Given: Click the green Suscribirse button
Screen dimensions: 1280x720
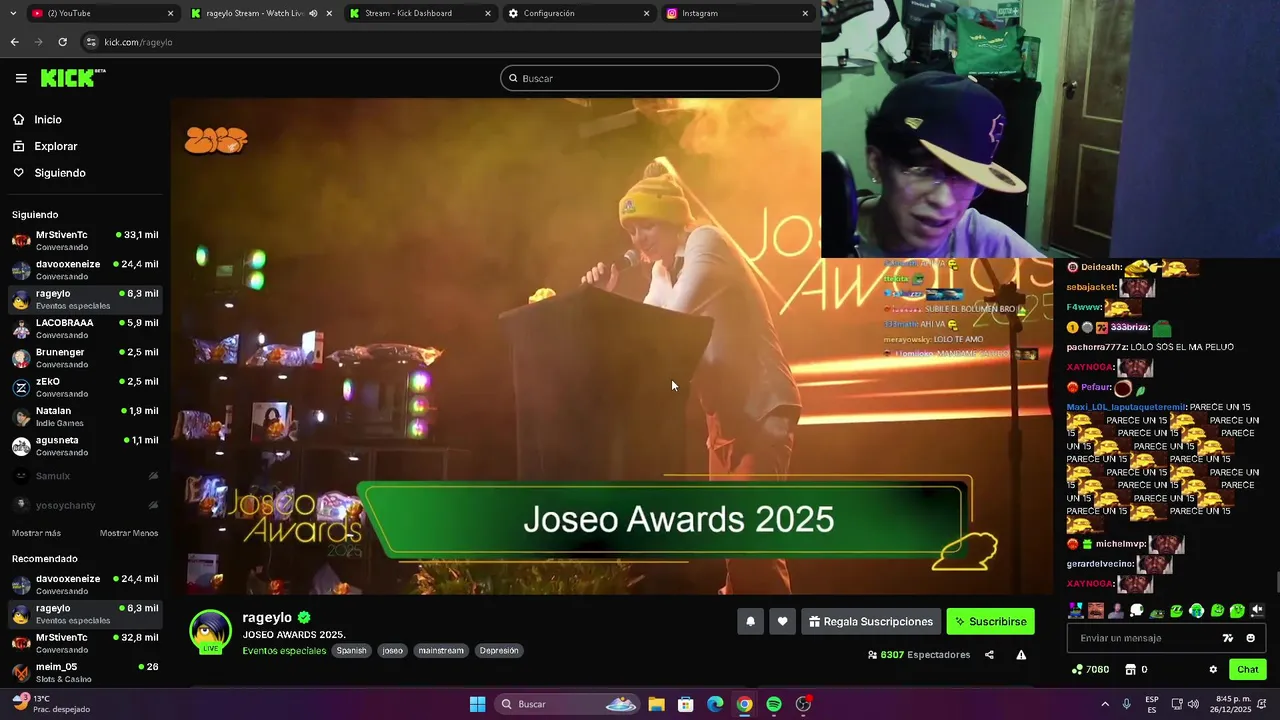Looking at the screenshot, I should pos(991,621).
